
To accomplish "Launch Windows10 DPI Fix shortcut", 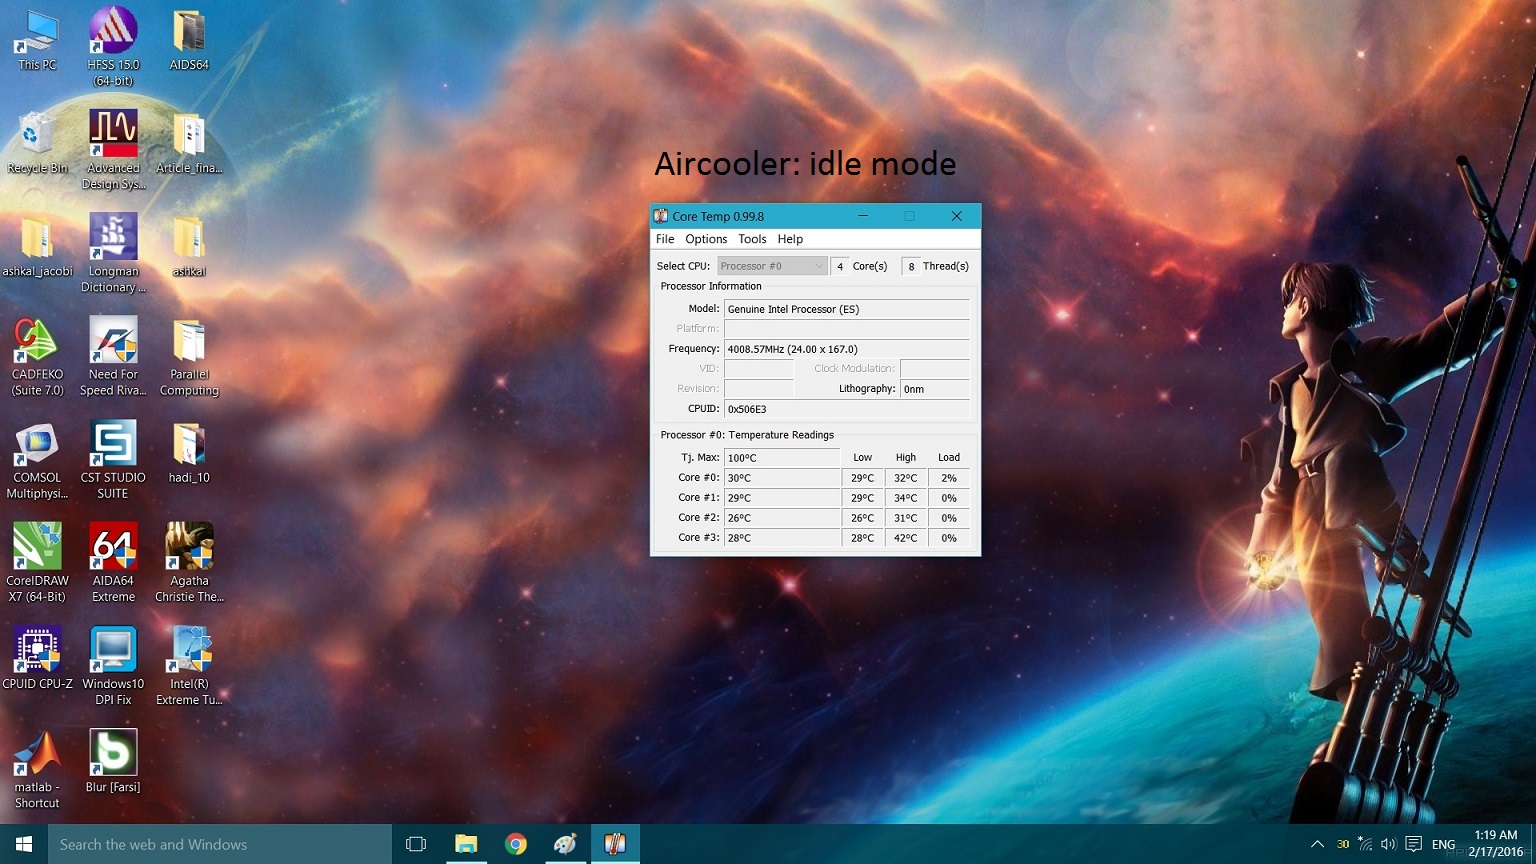I will tap(113, 665).
